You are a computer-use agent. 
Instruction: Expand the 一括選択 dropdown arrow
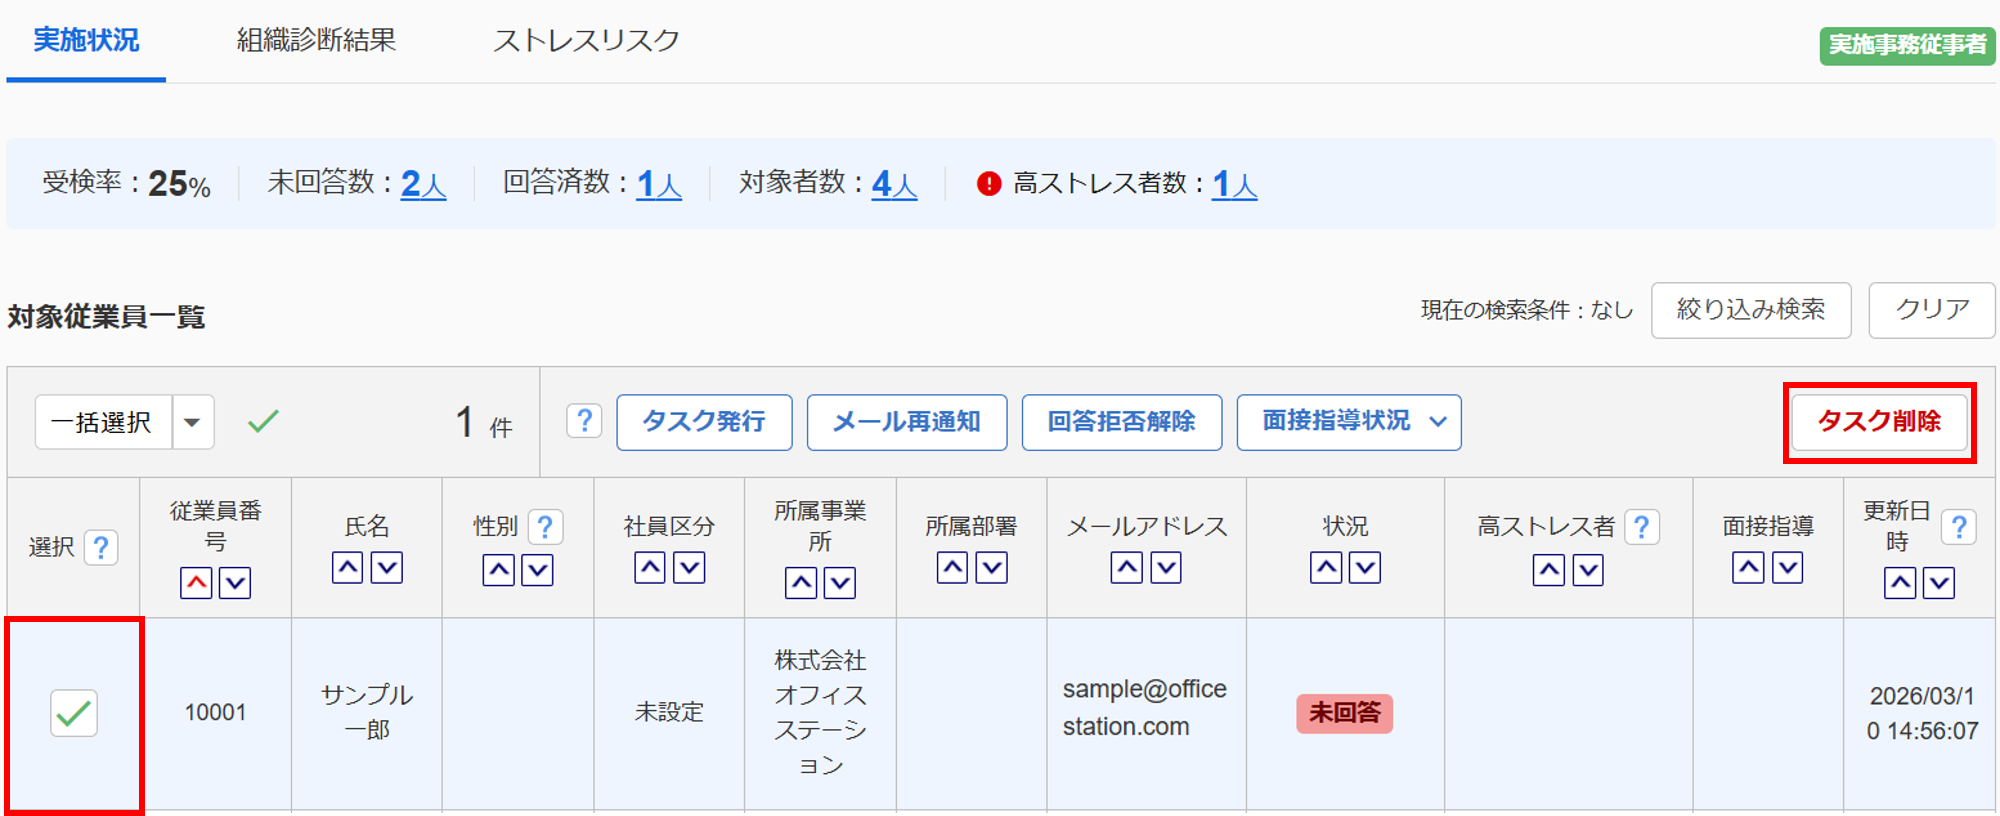tap(193, 422)
